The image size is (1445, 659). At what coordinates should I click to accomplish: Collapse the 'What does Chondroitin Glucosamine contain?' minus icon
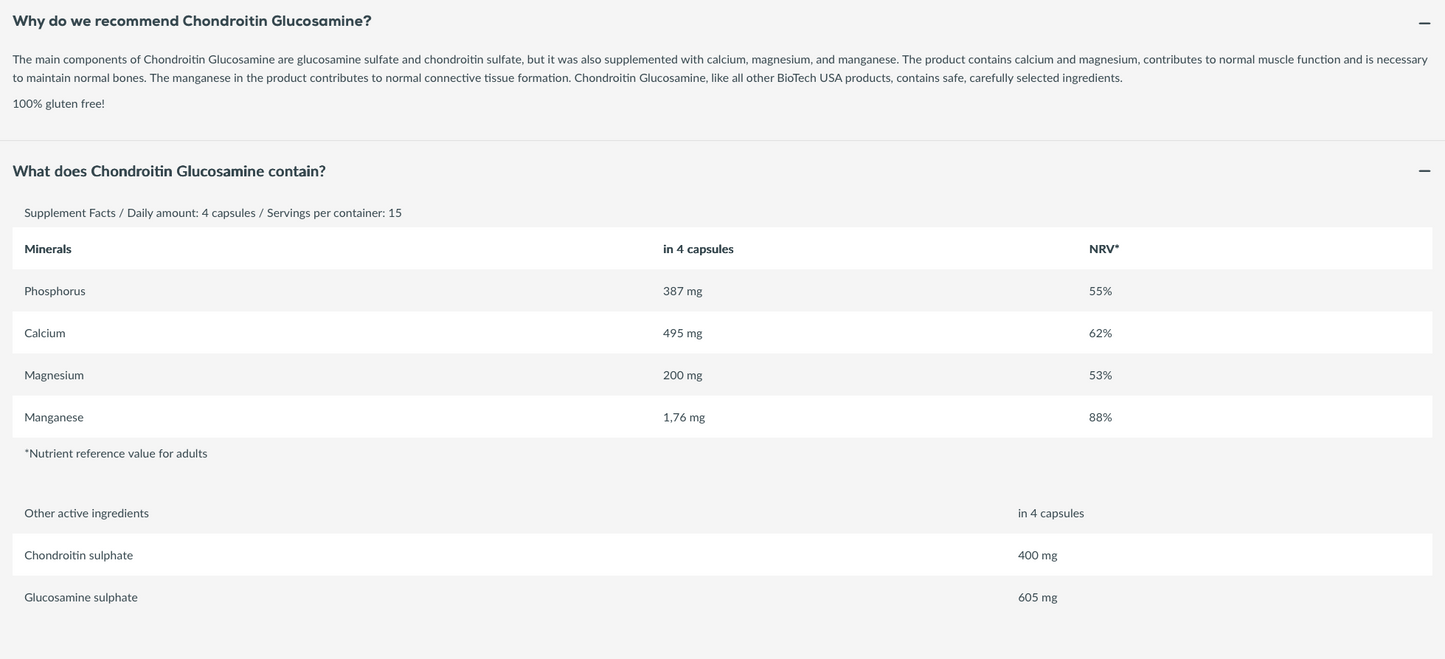point(1424,171)
